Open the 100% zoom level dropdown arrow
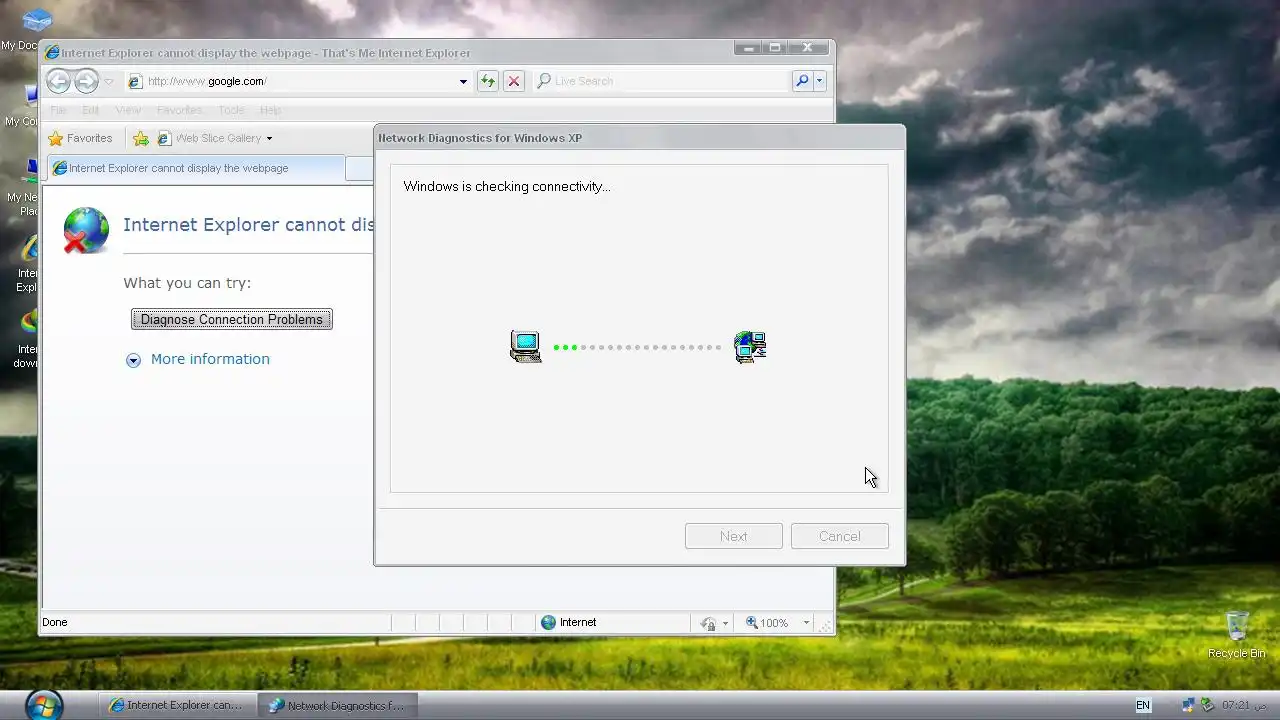Image resolution: width=1280 pixels, height=720 pixels. pos(806,623)
